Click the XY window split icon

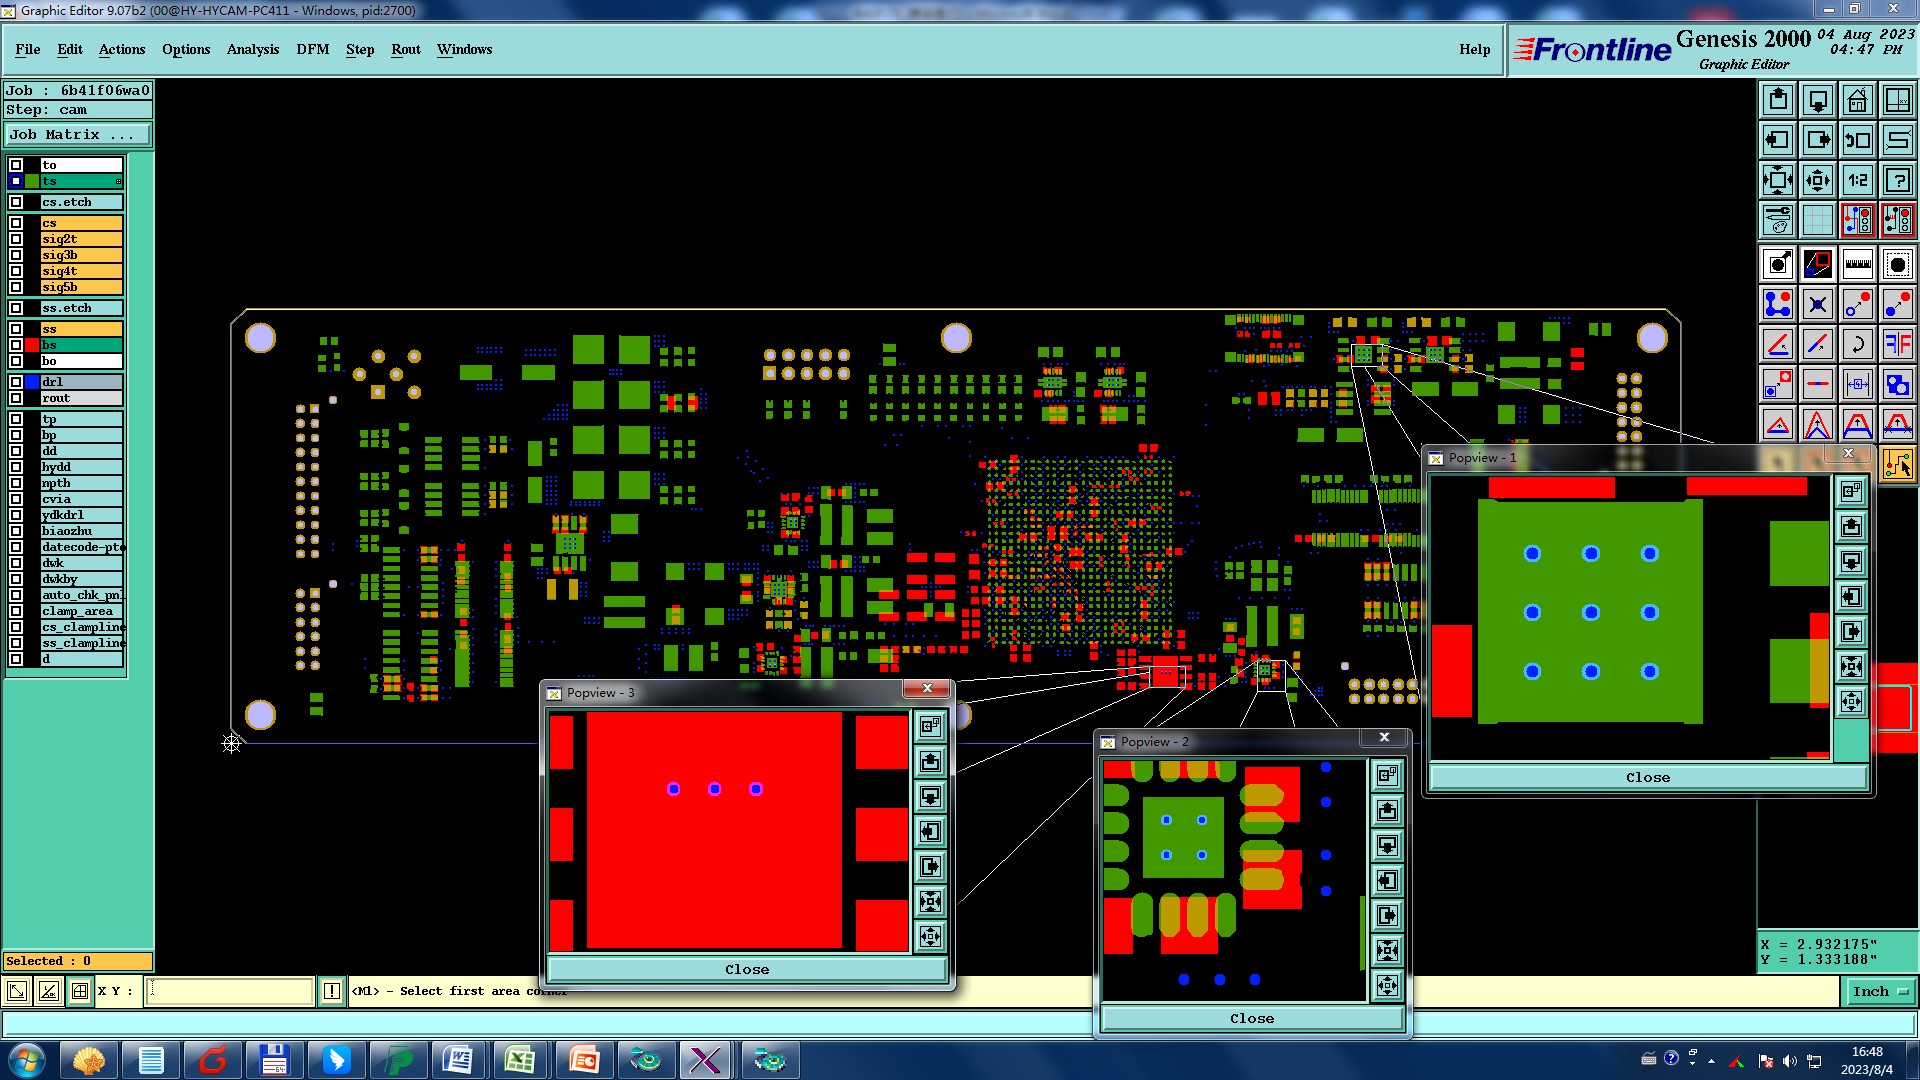(1898, 100)
